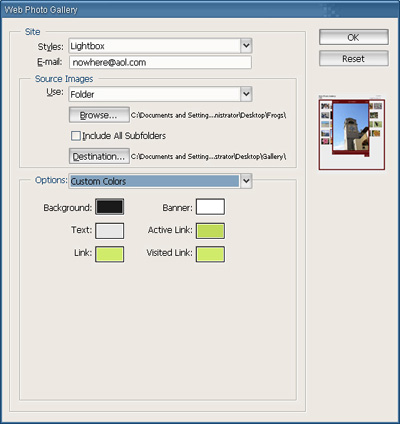
Task: Click the Background color swatch
Action: point(110,207)
